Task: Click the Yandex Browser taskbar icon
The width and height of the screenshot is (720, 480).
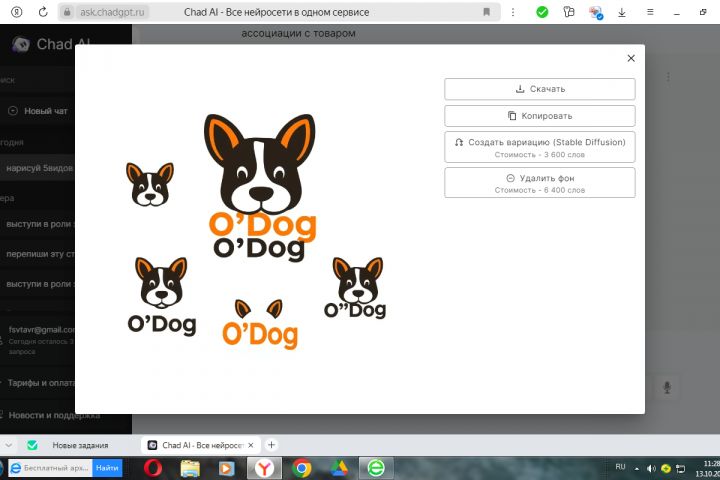Action: [264, 468]
